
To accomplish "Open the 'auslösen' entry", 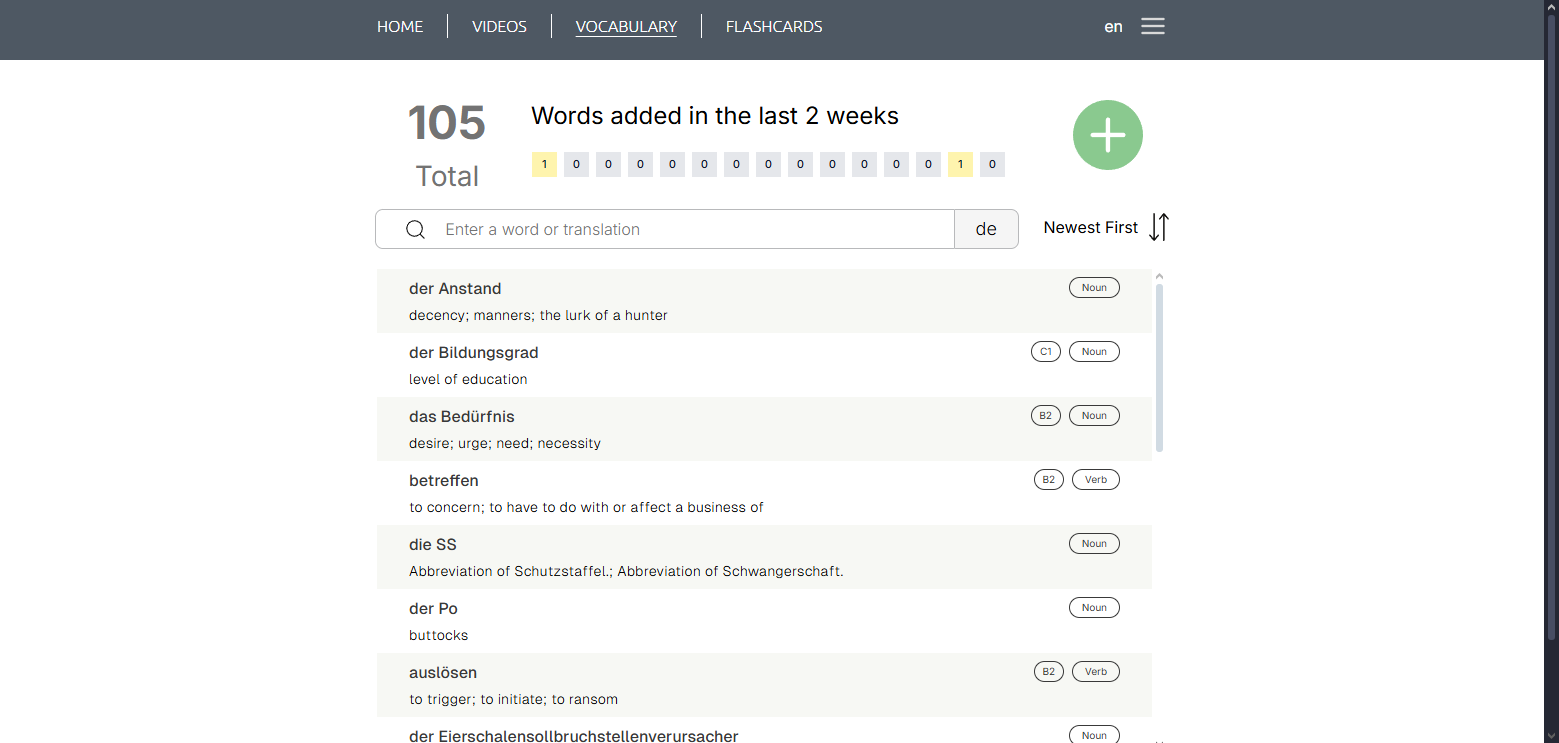I will (764, 685).
